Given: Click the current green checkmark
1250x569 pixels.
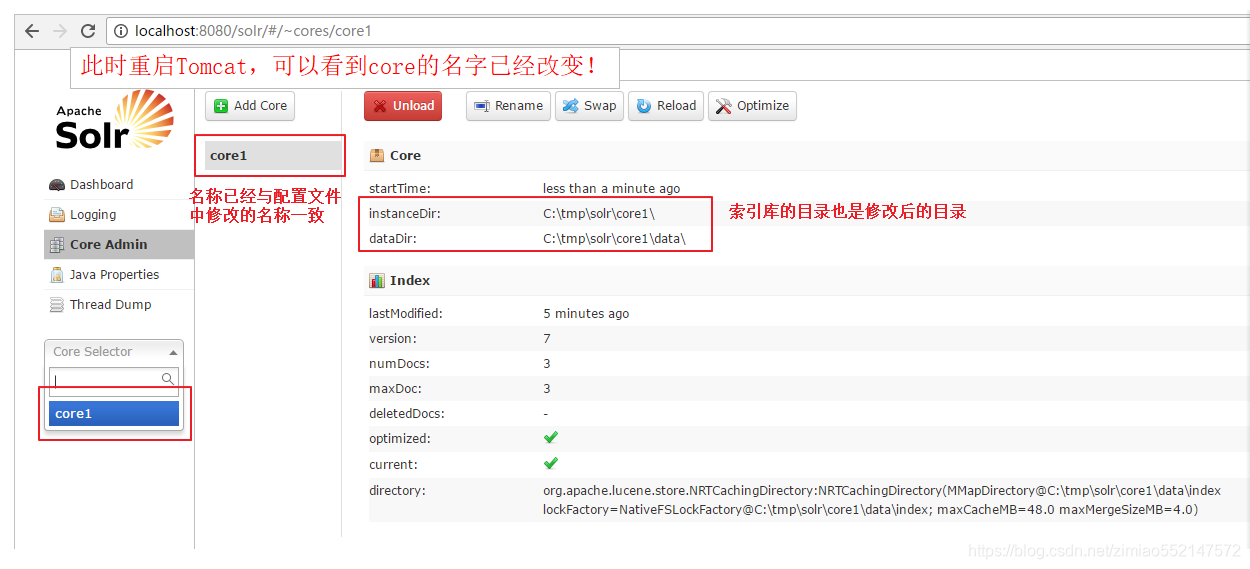Looking at the screenshot, I should pyautogui.click(x=550, y=463).
